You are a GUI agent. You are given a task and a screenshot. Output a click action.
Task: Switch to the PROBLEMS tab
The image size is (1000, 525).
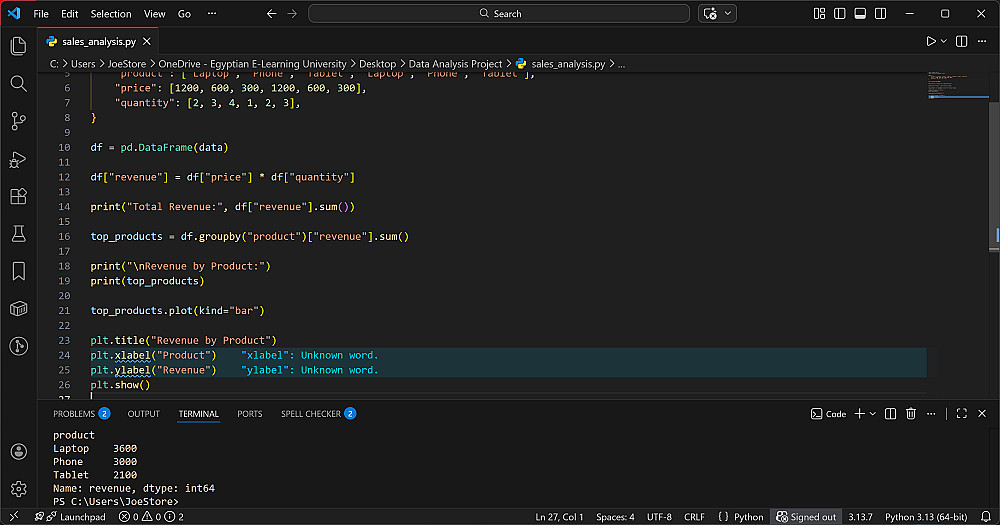coord(74,413)
